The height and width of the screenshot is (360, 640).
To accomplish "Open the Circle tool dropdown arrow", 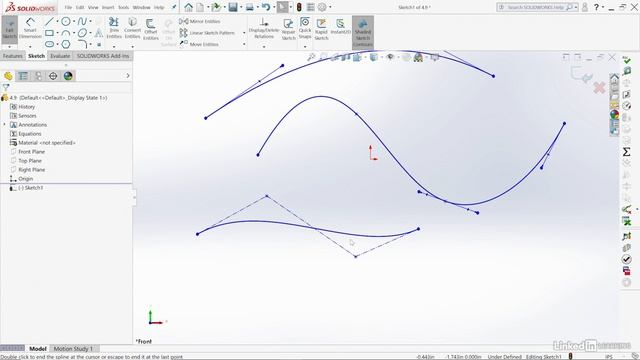I will click(x=74, y=22).
